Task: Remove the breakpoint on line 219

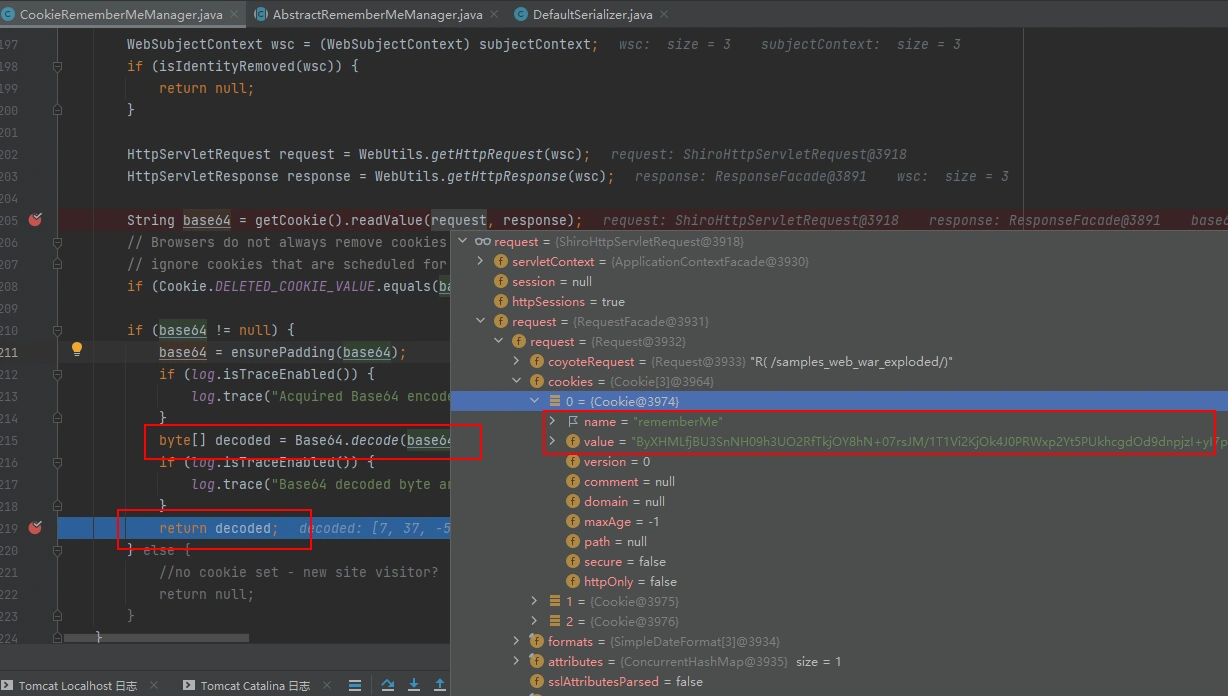Action: (36, 528)
